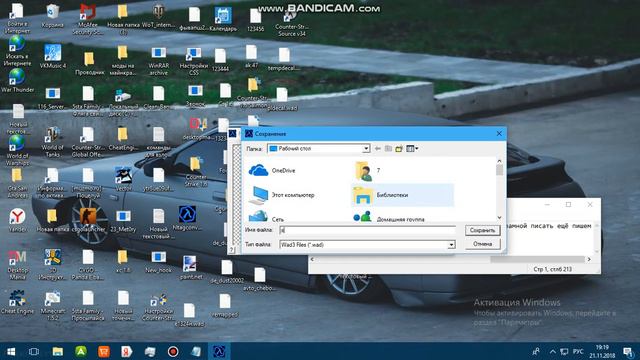Select the WinRAR archive desktop icon
640x360 pixels.
(158, 60)
